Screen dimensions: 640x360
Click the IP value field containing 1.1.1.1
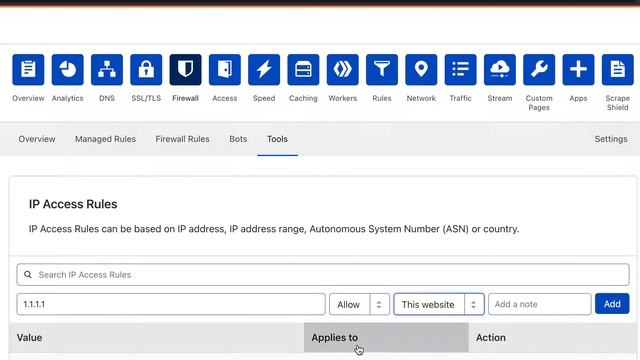click(171, 304)
